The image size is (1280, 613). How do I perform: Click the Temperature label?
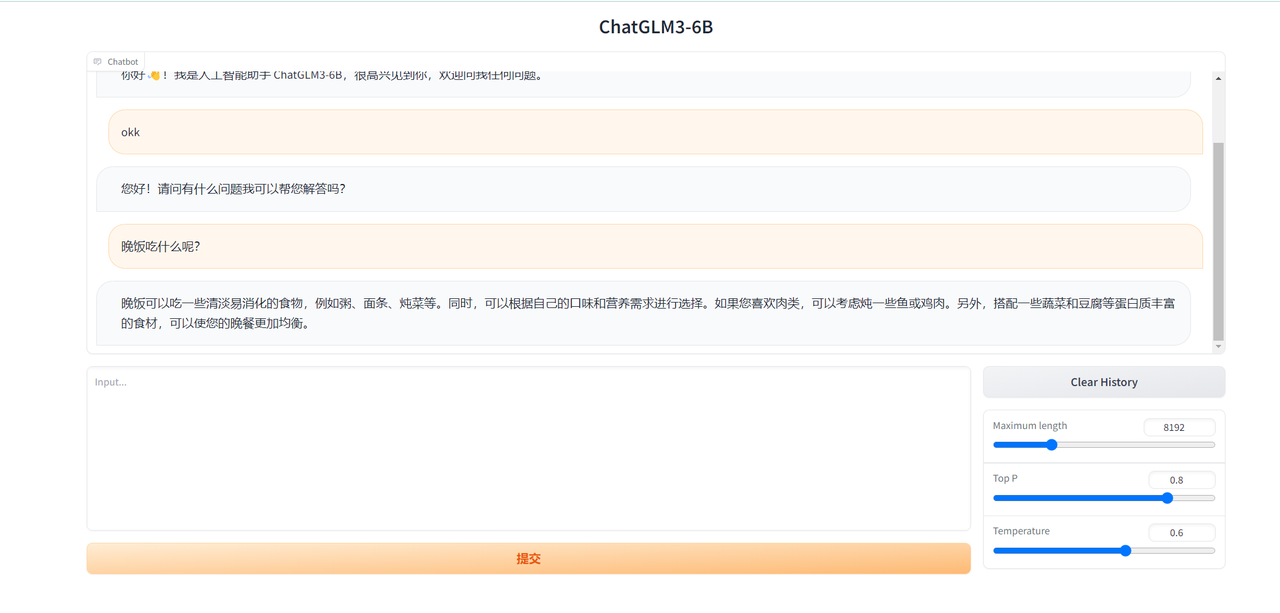click(1021, 531)
